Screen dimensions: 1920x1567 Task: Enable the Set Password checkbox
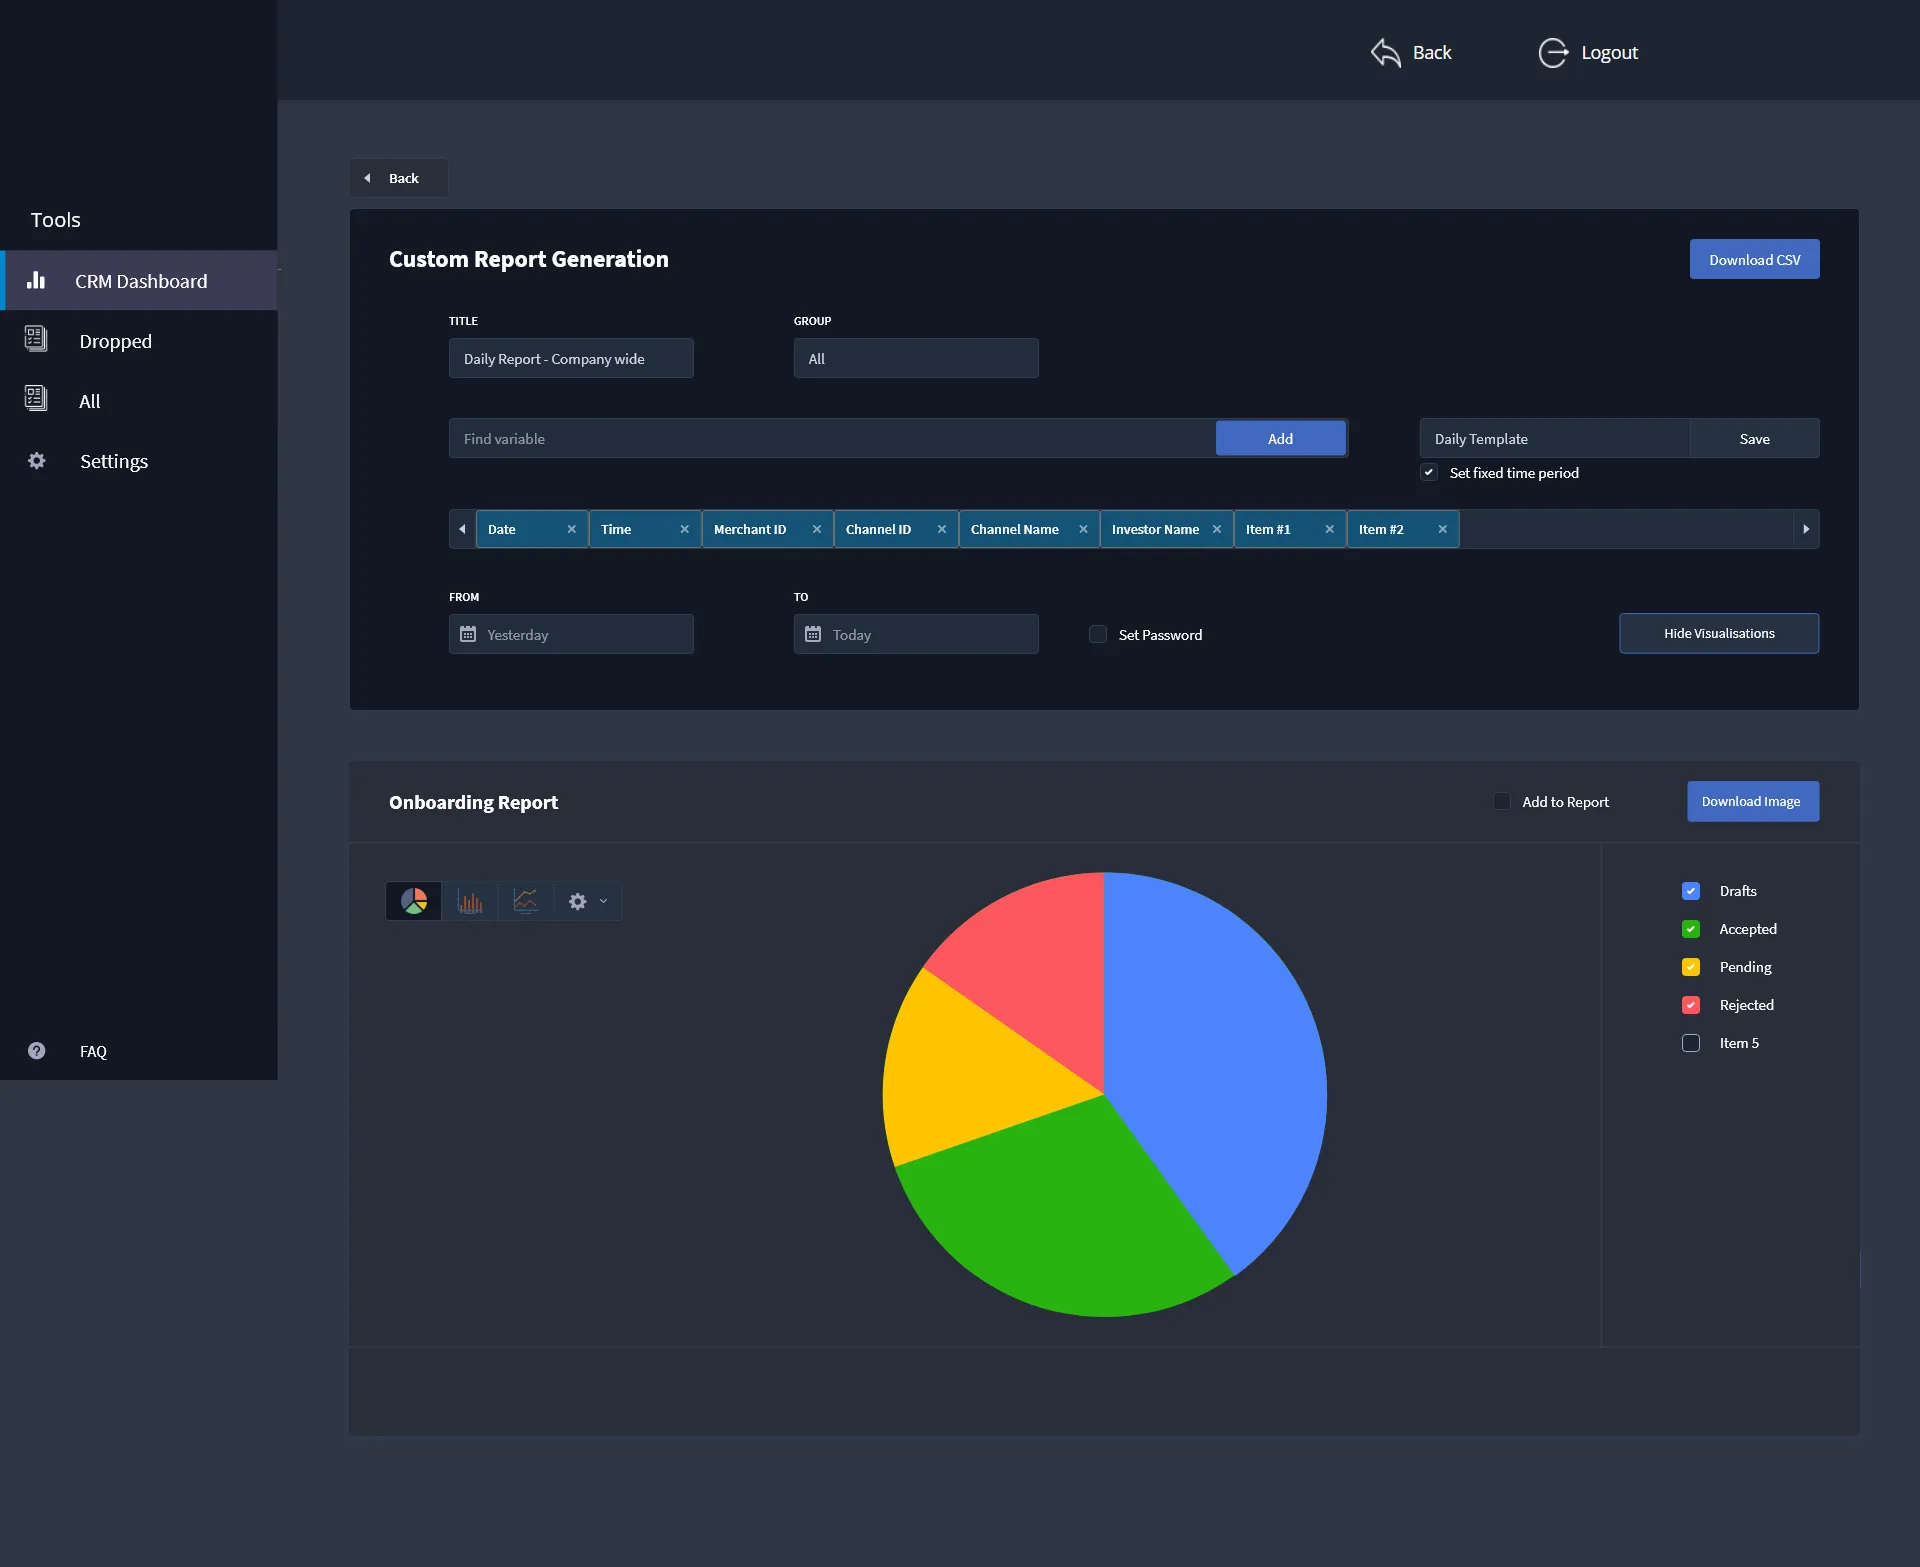pos(1098,635)
